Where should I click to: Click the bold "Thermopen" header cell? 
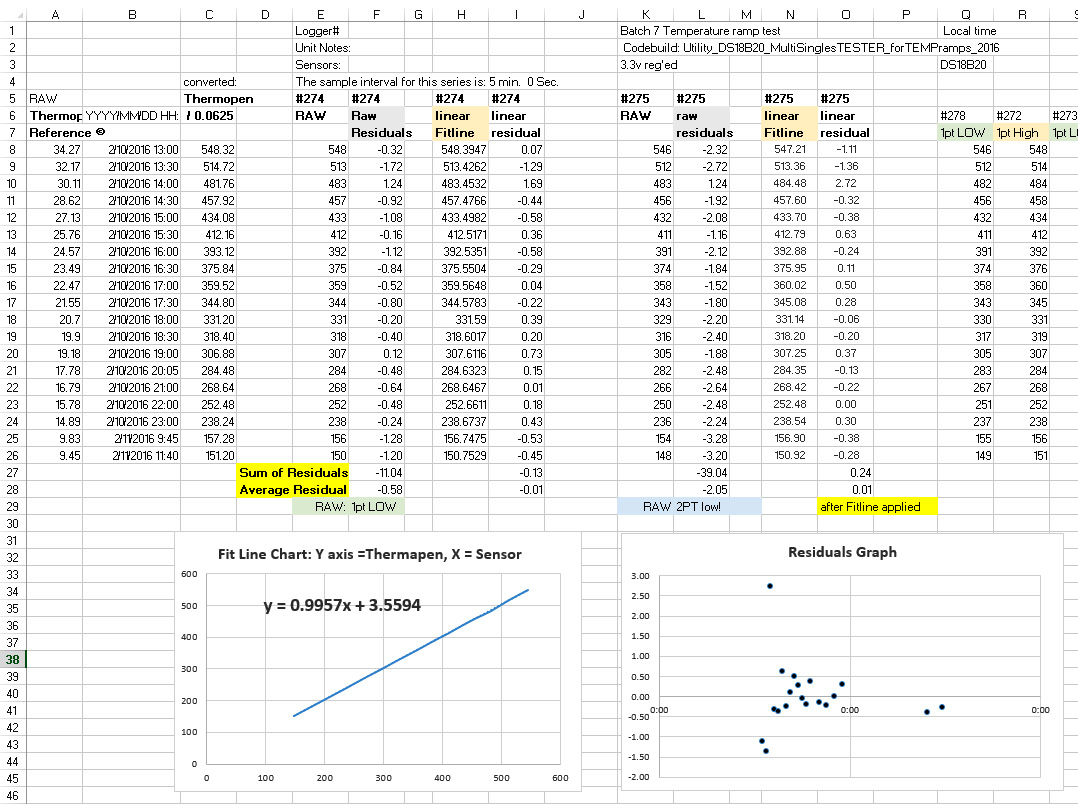pyautogui.click(x=219, y=99)
